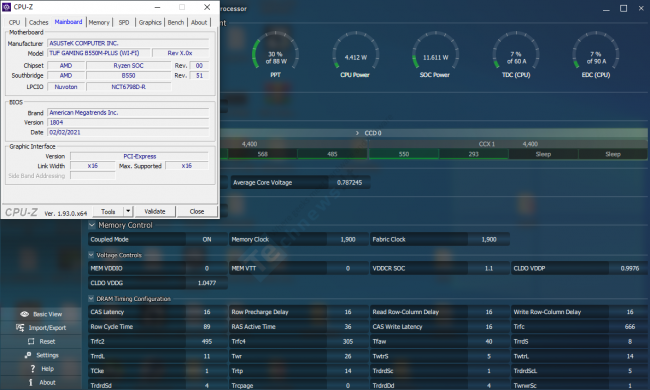
Task: Collapse the Voltage Controls section
Action: pyautogui.click(x=91, y=255)
